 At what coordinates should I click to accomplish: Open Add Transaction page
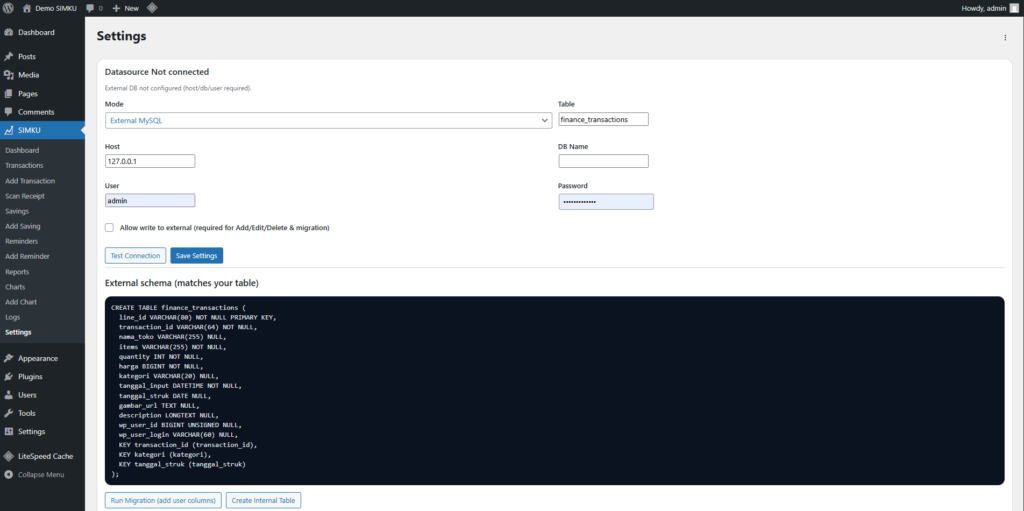tap(30, 180)
